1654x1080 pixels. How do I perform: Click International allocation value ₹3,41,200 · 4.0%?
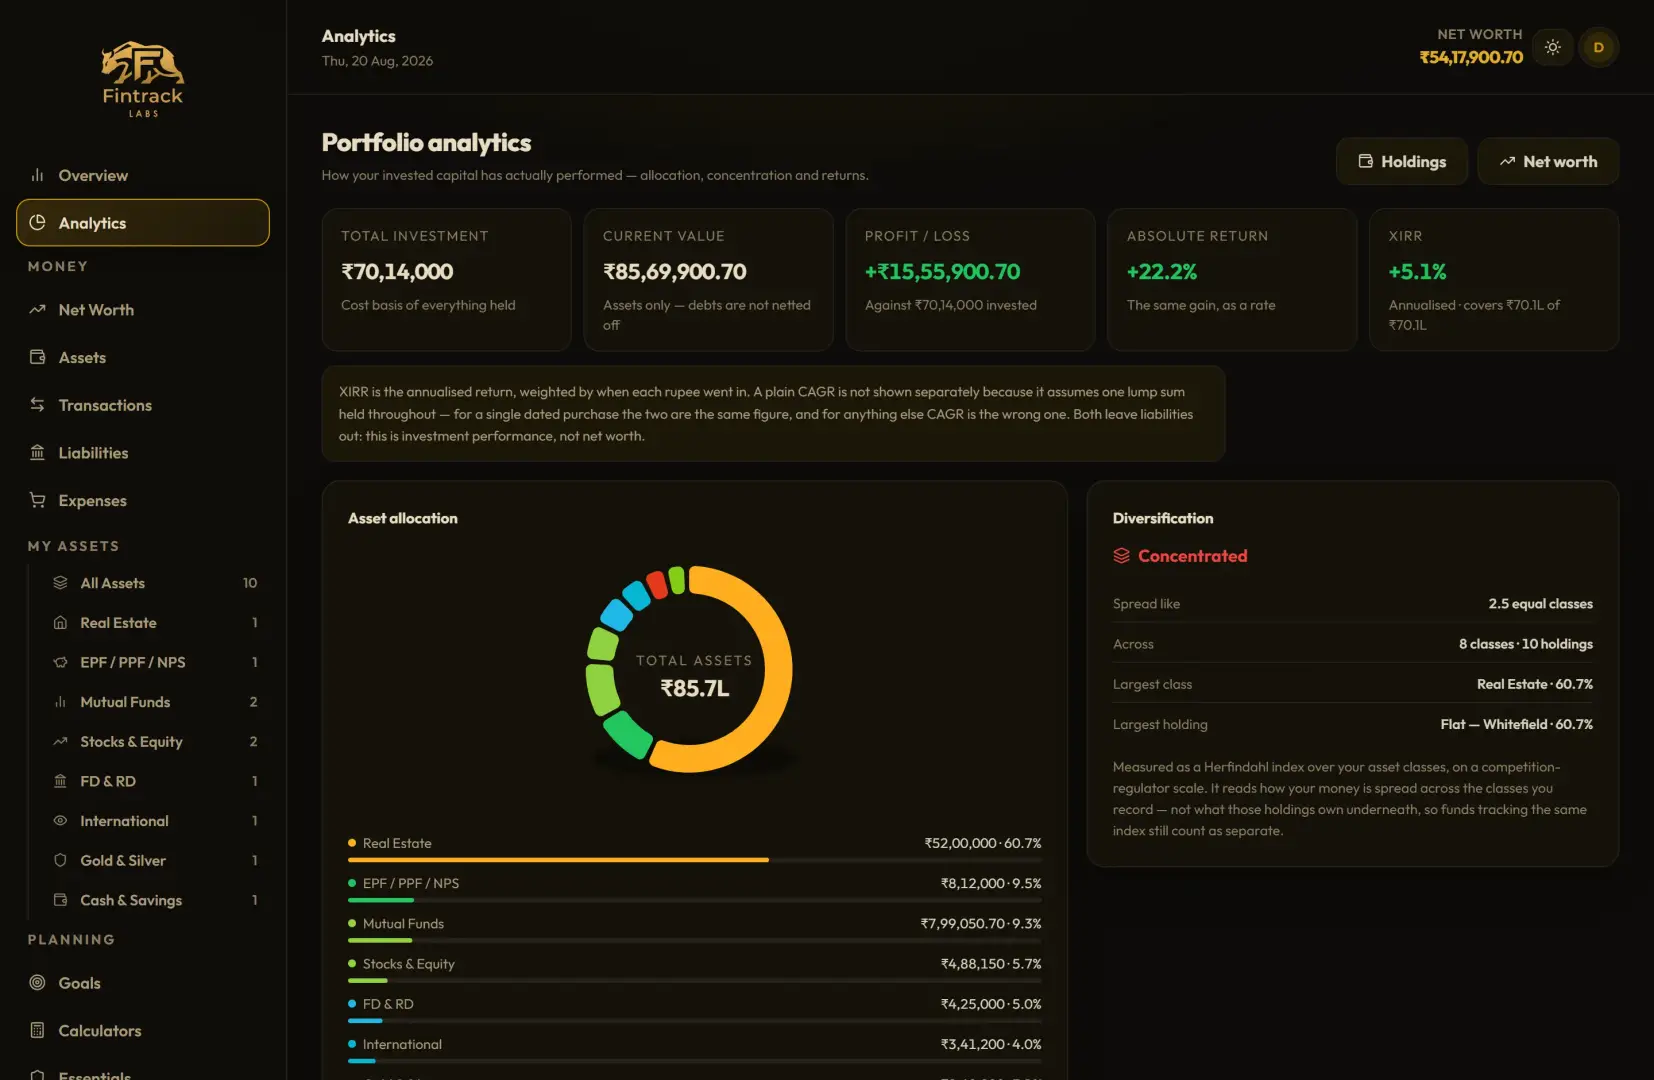tap(991, 1044)
